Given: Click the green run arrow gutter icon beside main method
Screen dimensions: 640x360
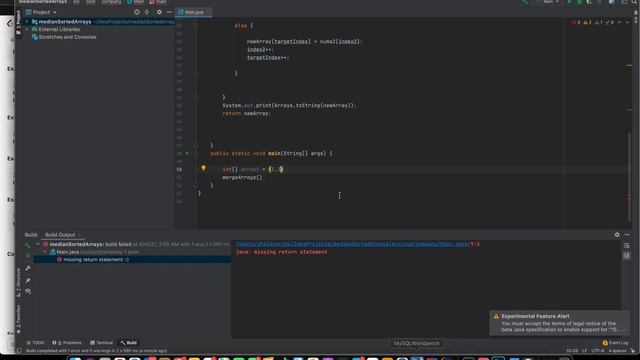Looking at the screenshot, I should (187, 153).
